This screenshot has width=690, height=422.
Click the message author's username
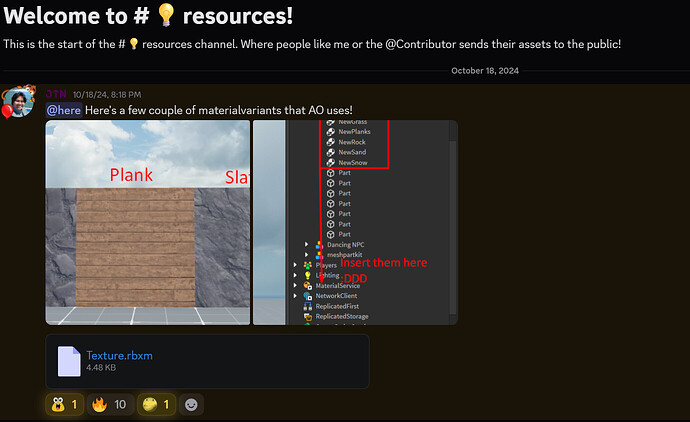[56, 94]
